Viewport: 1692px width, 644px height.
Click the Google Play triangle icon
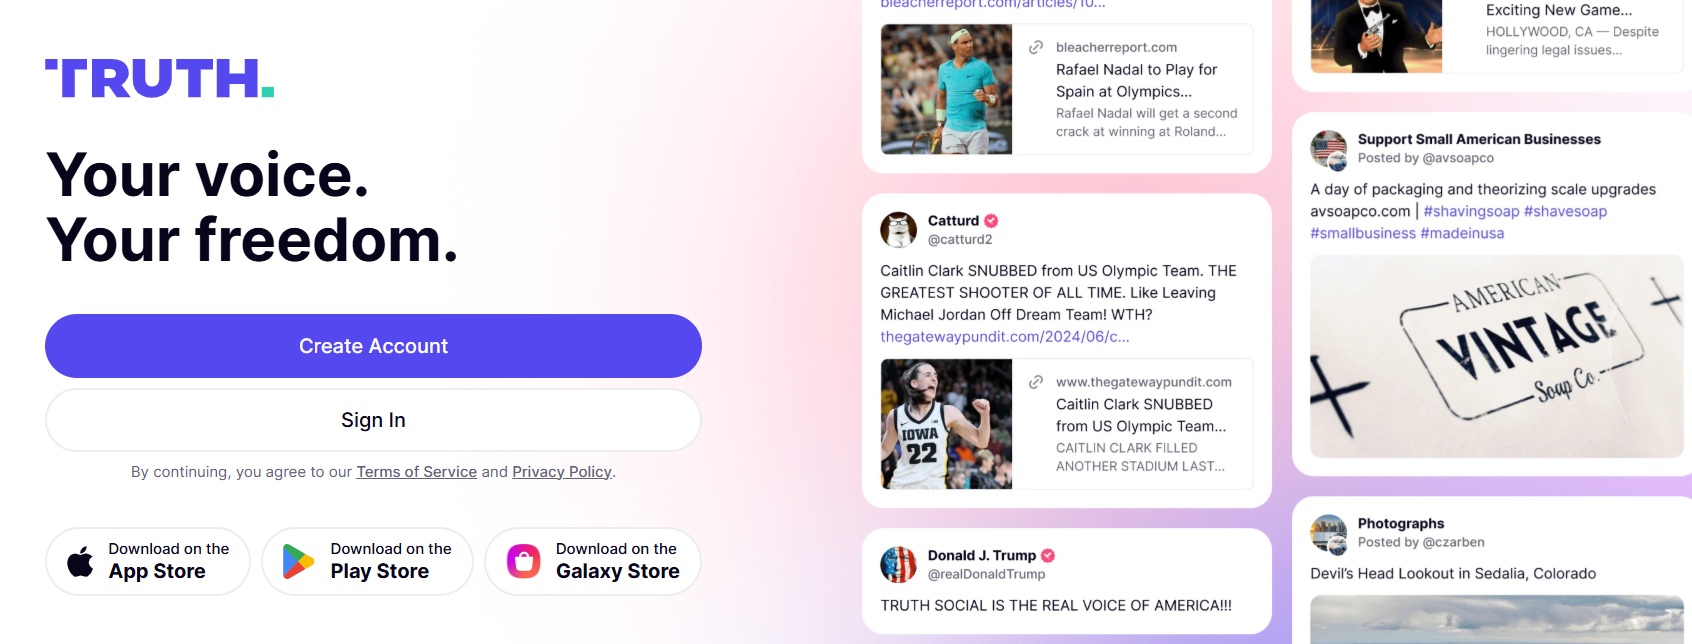[x=298, y=562]
